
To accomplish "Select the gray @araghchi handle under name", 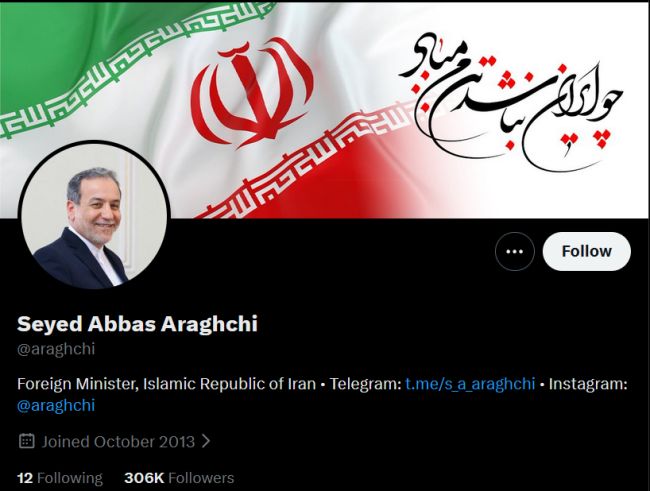I will [x=56, y=349].
